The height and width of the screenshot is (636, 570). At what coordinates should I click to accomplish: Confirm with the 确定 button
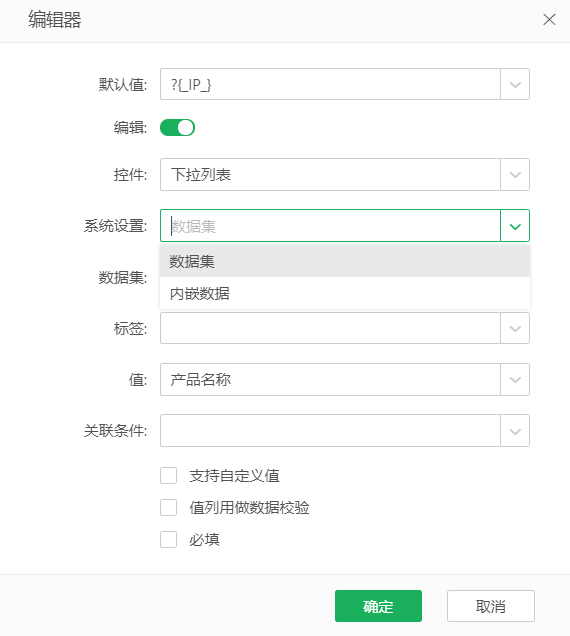pyautogui.click(x=378, y=606)
